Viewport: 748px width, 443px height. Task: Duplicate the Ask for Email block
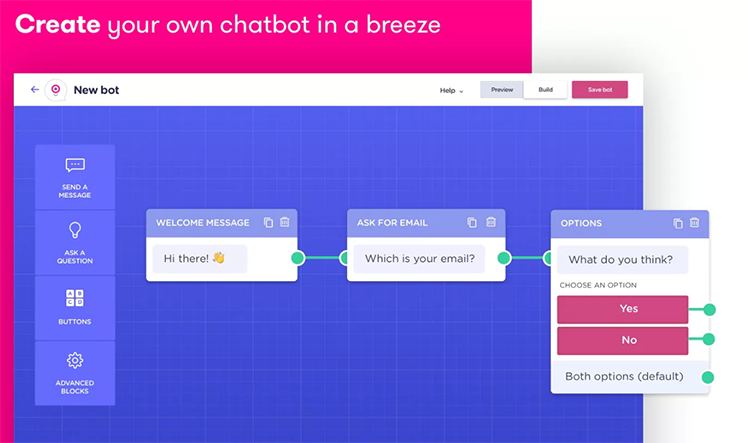[472, 222]
